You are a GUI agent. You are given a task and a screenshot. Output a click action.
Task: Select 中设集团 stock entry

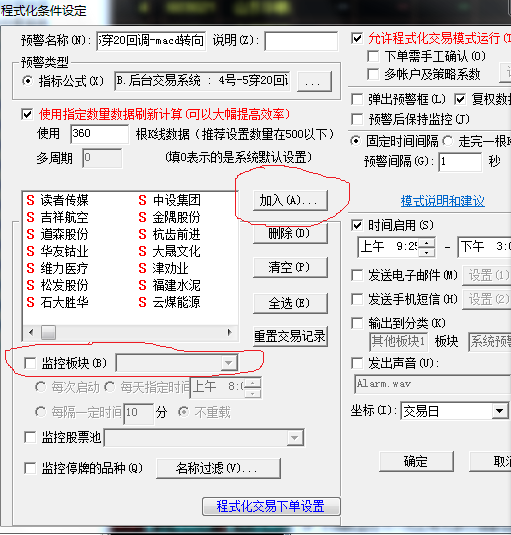(170, 200)
